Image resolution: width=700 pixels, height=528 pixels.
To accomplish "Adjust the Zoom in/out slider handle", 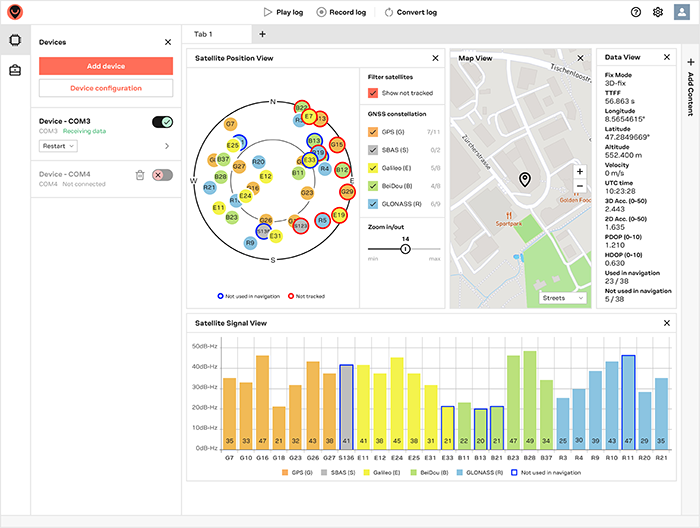I will (x=405, y=248).
